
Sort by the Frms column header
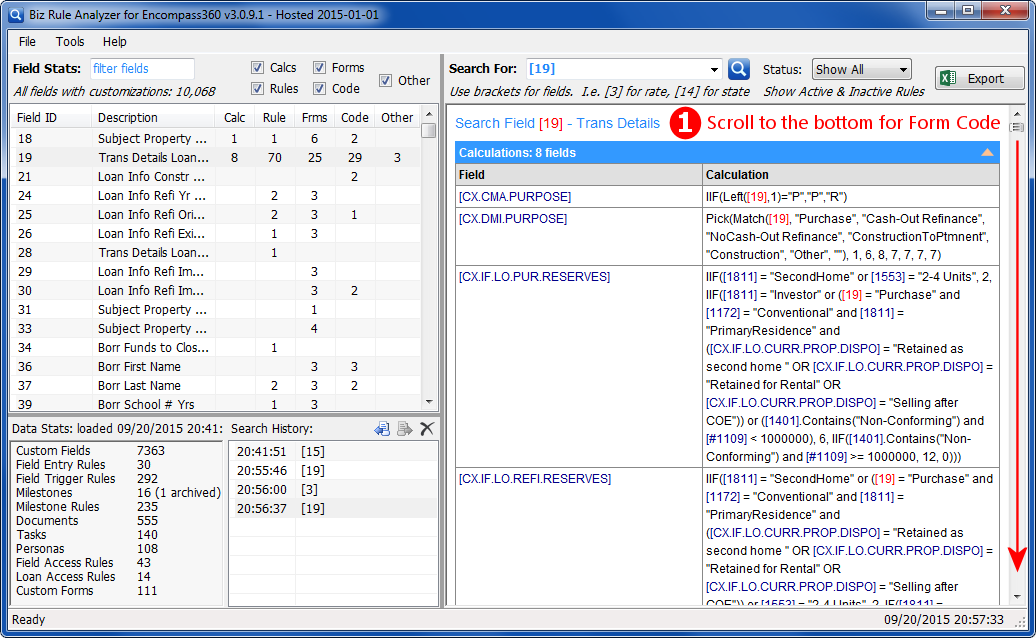(314, 118)
